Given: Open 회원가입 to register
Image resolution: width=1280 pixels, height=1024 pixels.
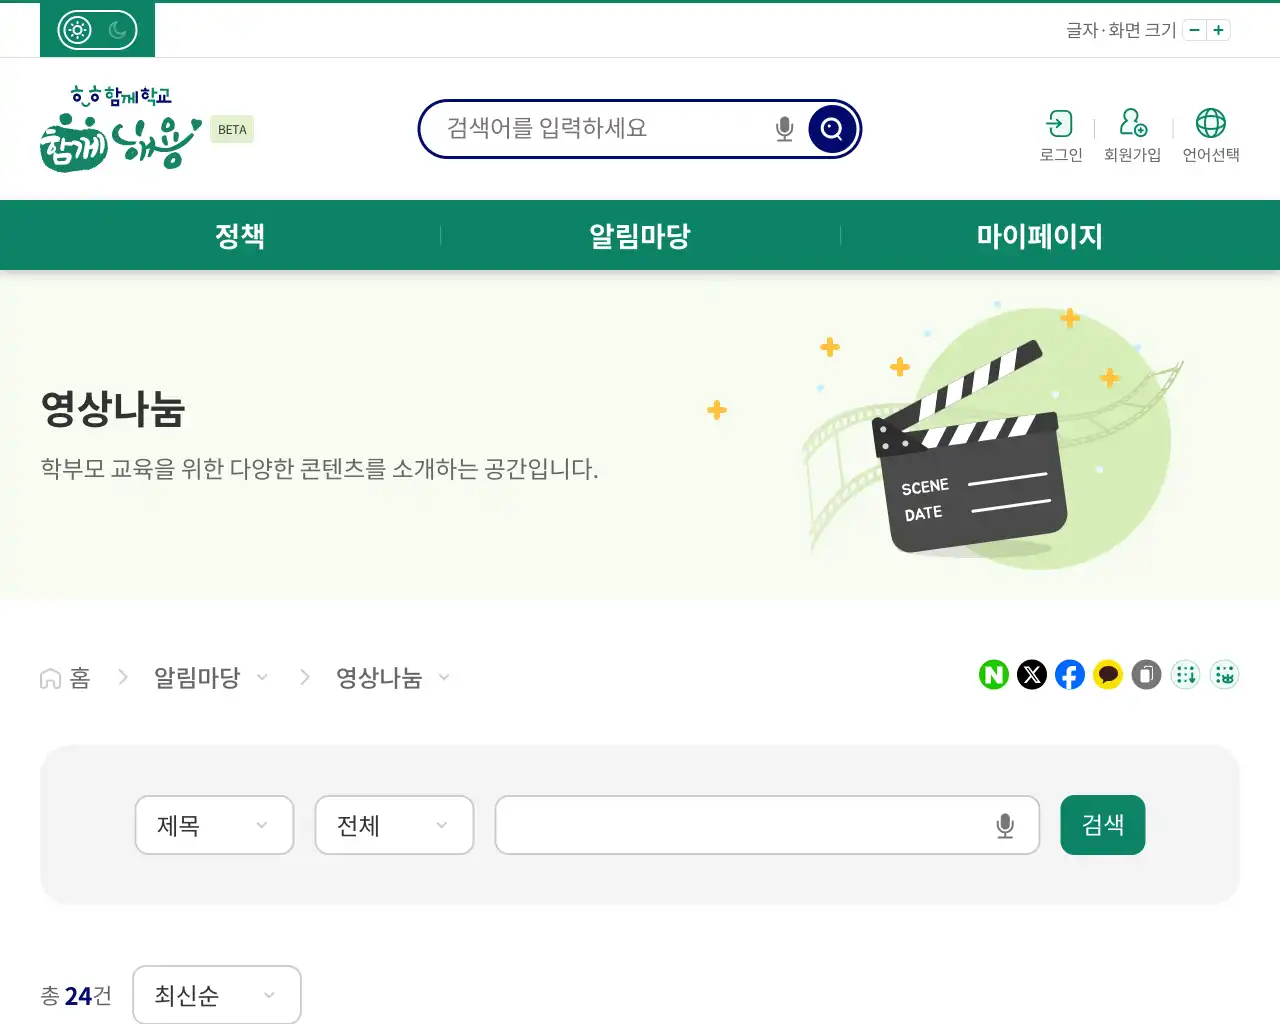Looking at the screenshot, I should 1132,135.
